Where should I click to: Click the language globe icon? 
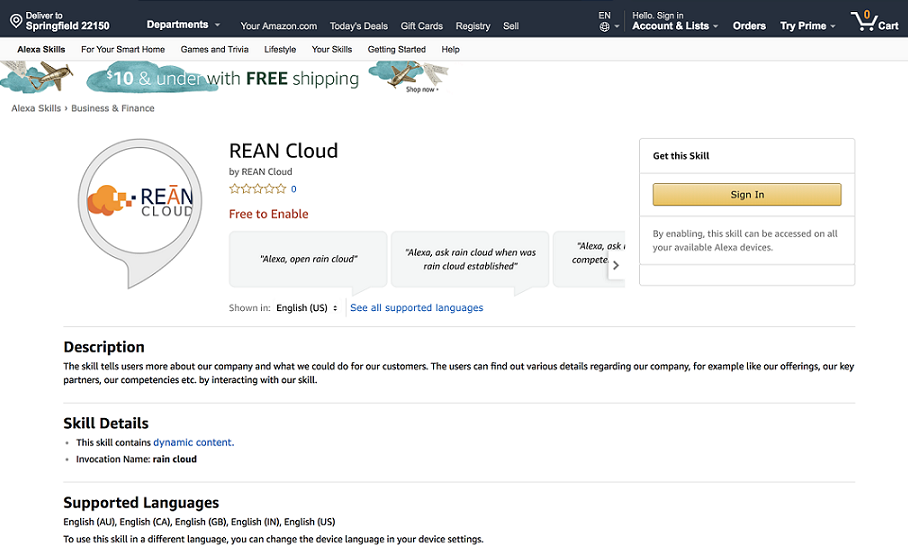click(604, 27)
